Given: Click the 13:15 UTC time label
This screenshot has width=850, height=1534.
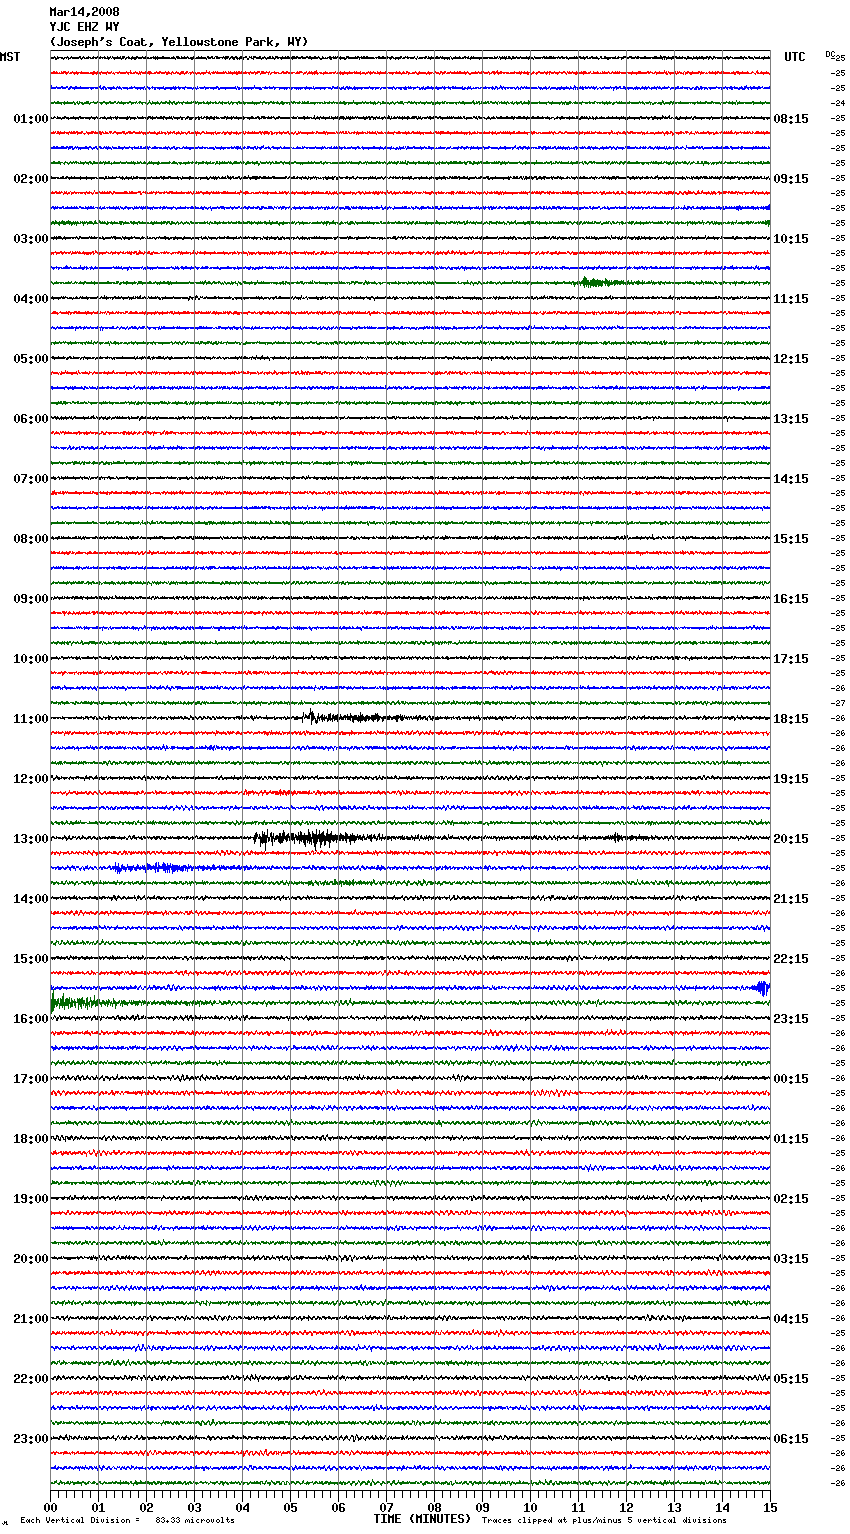Looking at the screenshot, I should 791,419.
